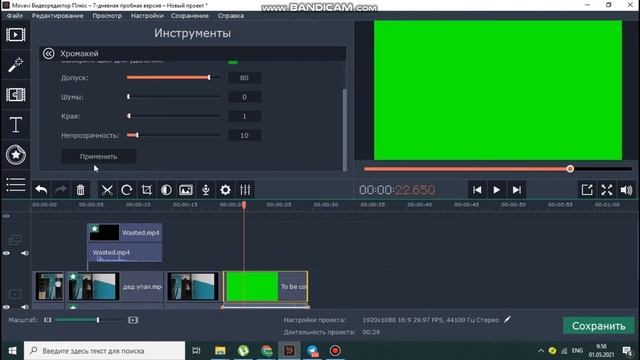This screenshot has width=640, height=360.
Task: Detach the preview window
Action: coord(587,190)
